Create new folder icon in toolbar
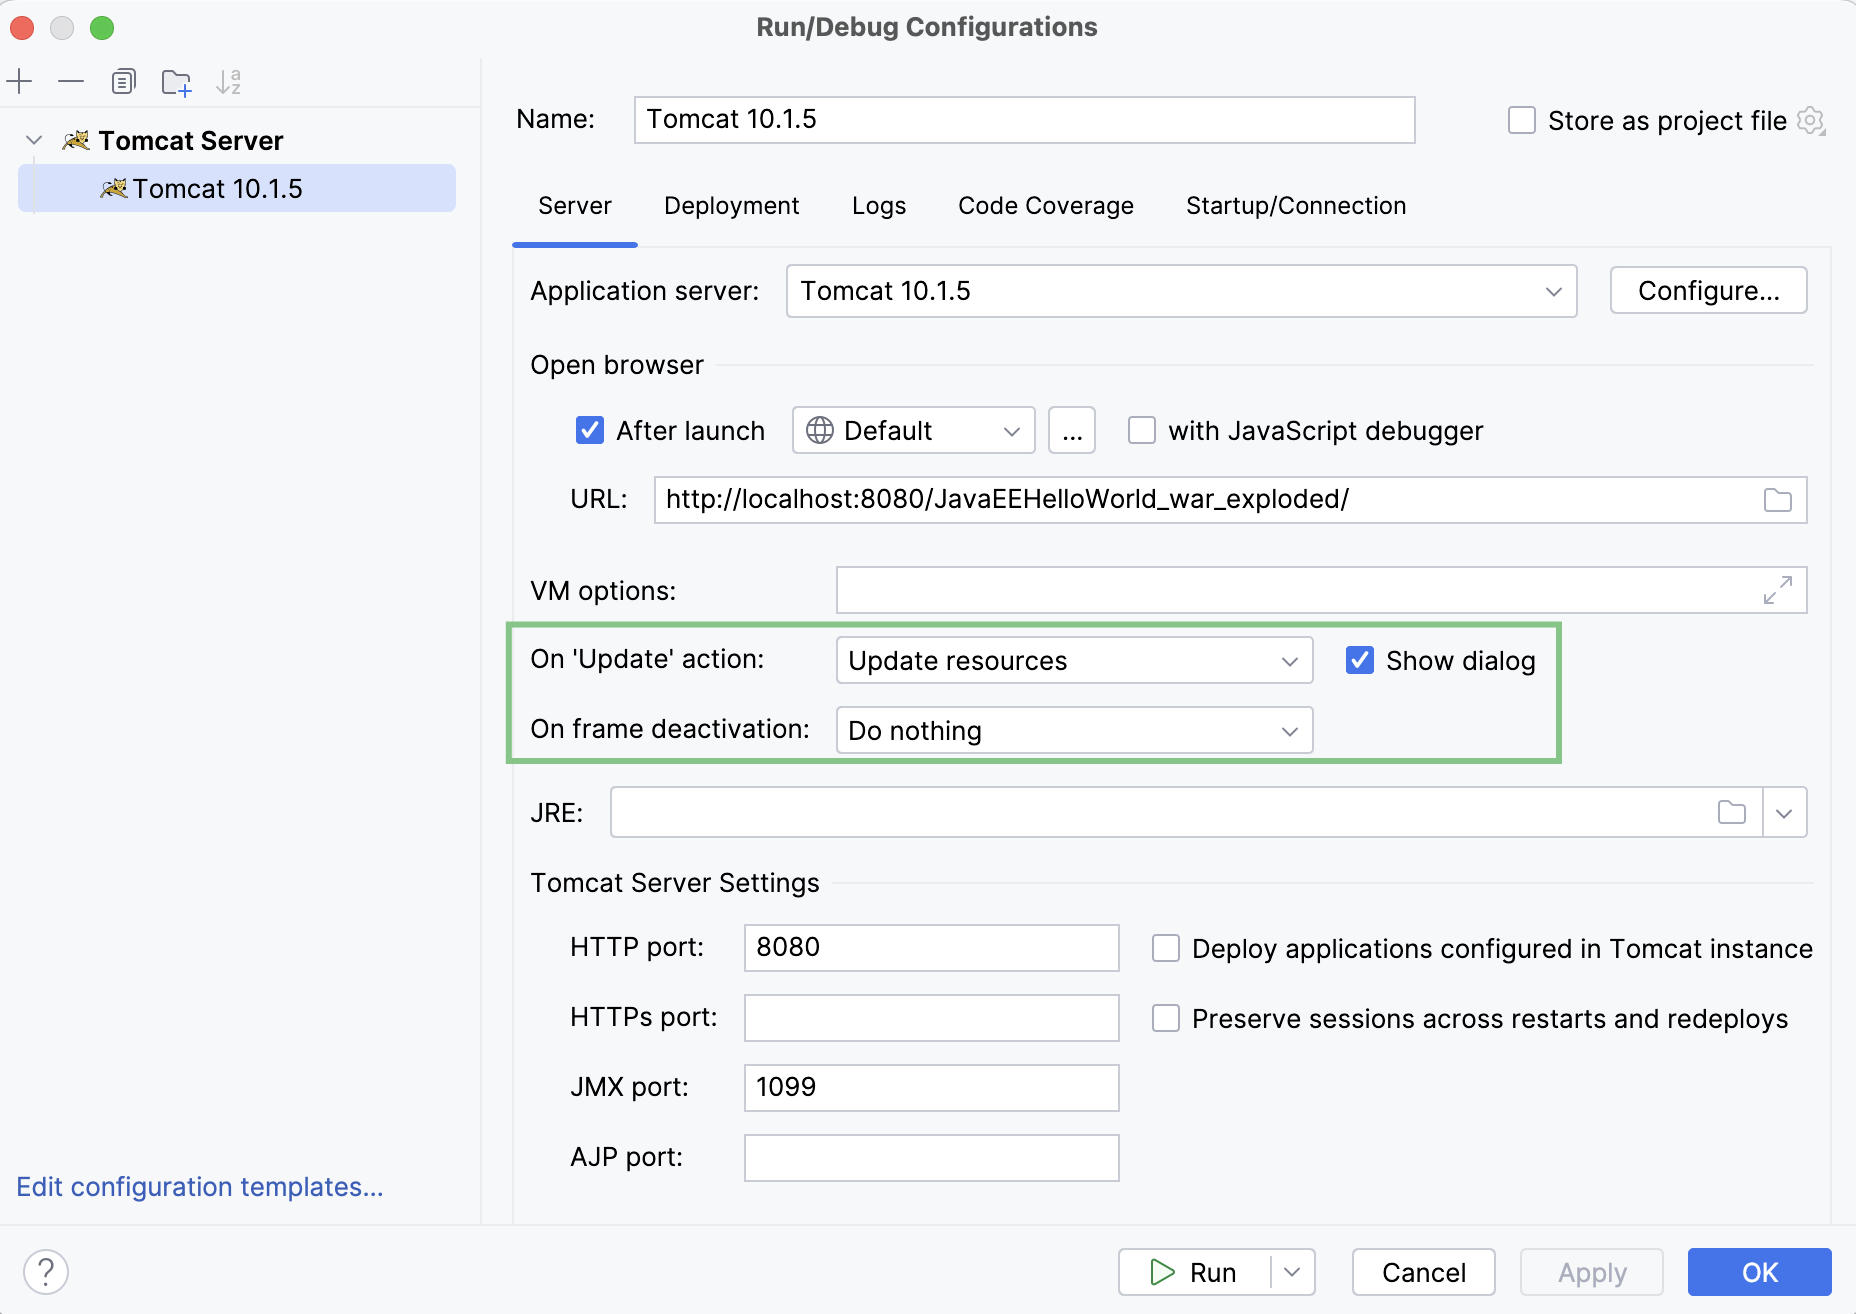The width and height of the screenshot is (1856, 1314). pyautogui.click(x=176, y=82)
